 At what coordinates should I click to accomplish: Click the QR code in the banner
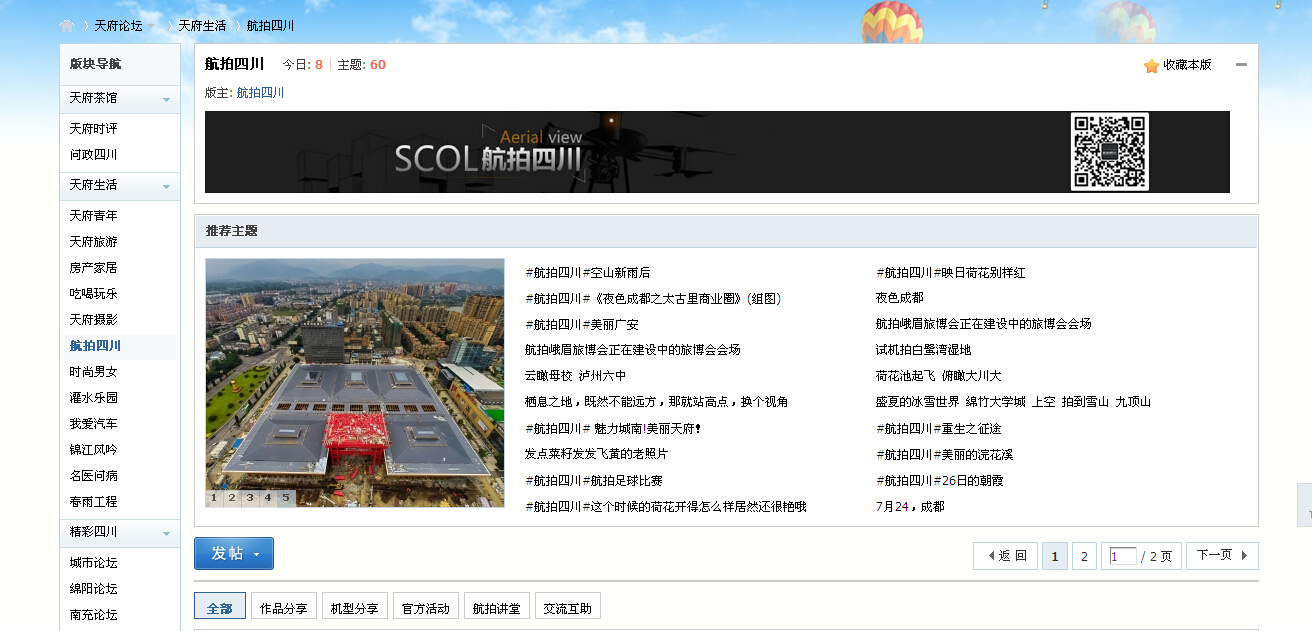pos(1109,151)
